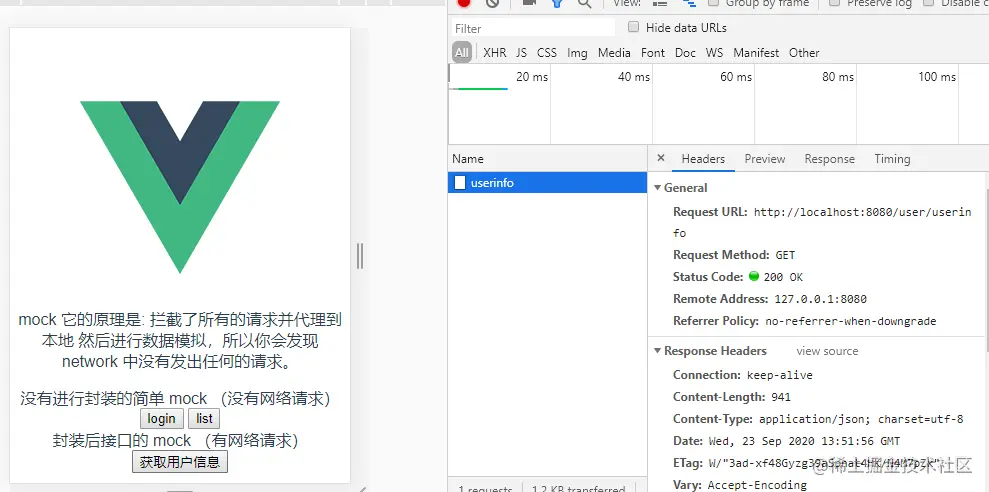
Task: Toggle the overview waterfall view icon
Action: (689, 3)
